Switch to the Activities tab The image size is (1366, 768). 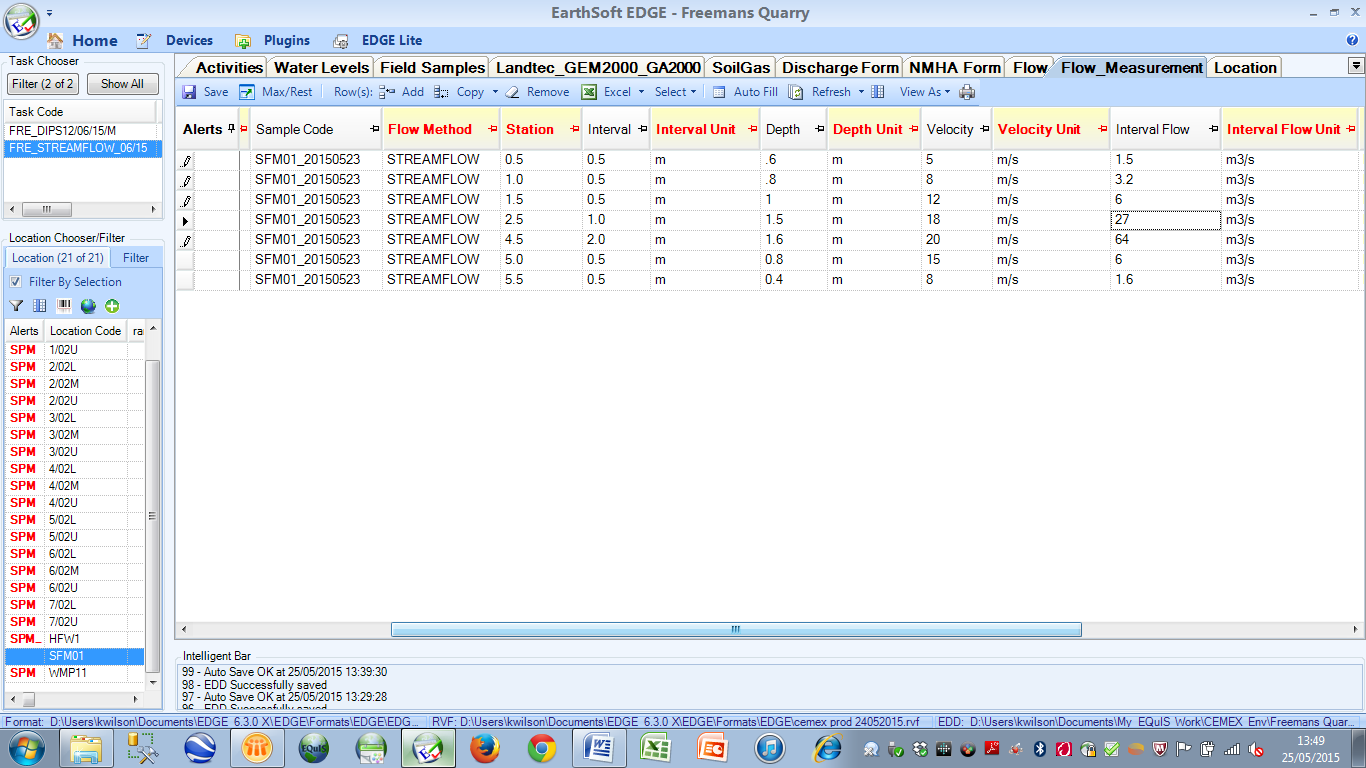coord(229,68)
